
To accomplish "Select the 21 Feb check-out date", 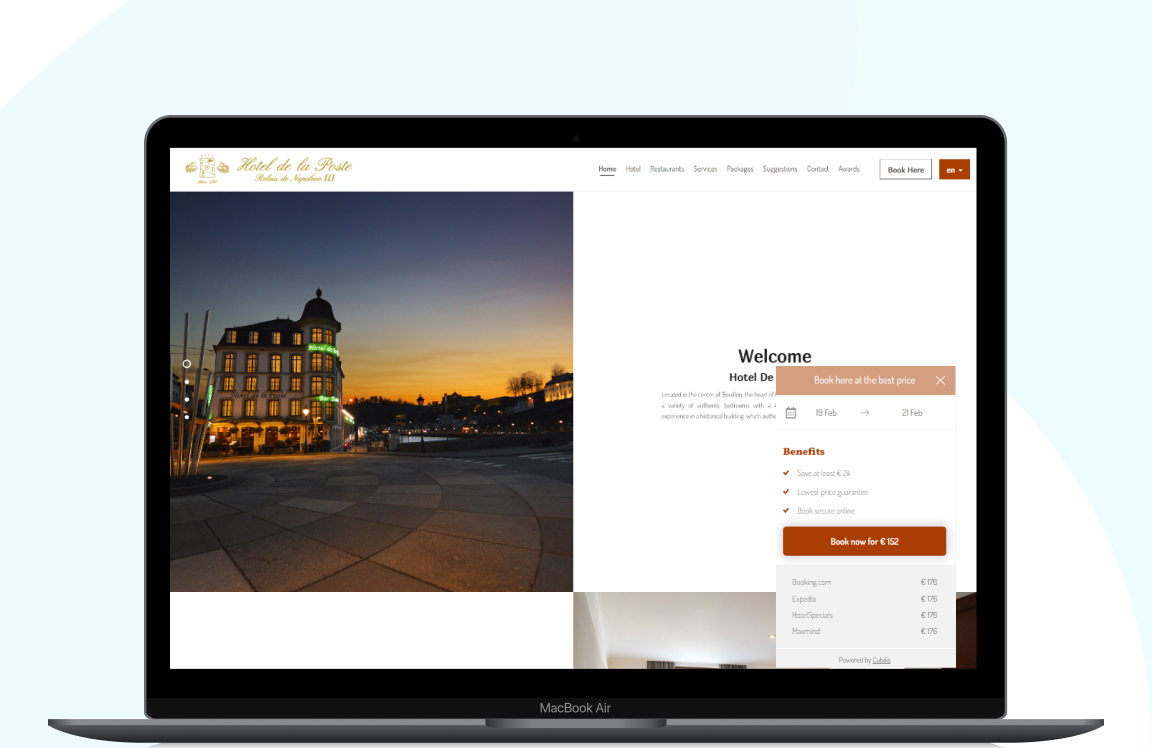I will click(x=912, y=413).
